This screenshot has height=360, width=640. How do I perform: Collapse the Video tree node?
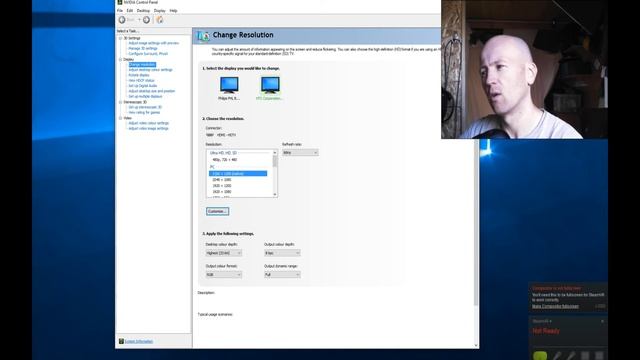click(120, 118)
